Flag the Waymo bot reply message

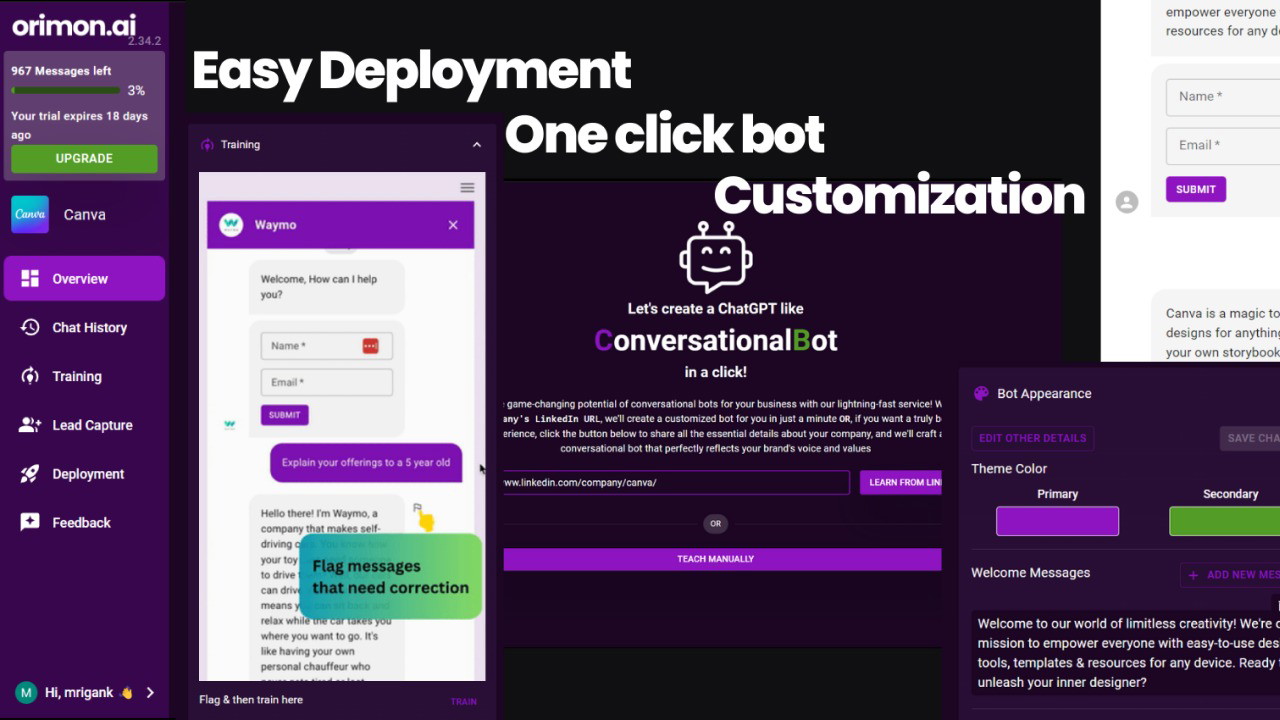tap(418, 508)
